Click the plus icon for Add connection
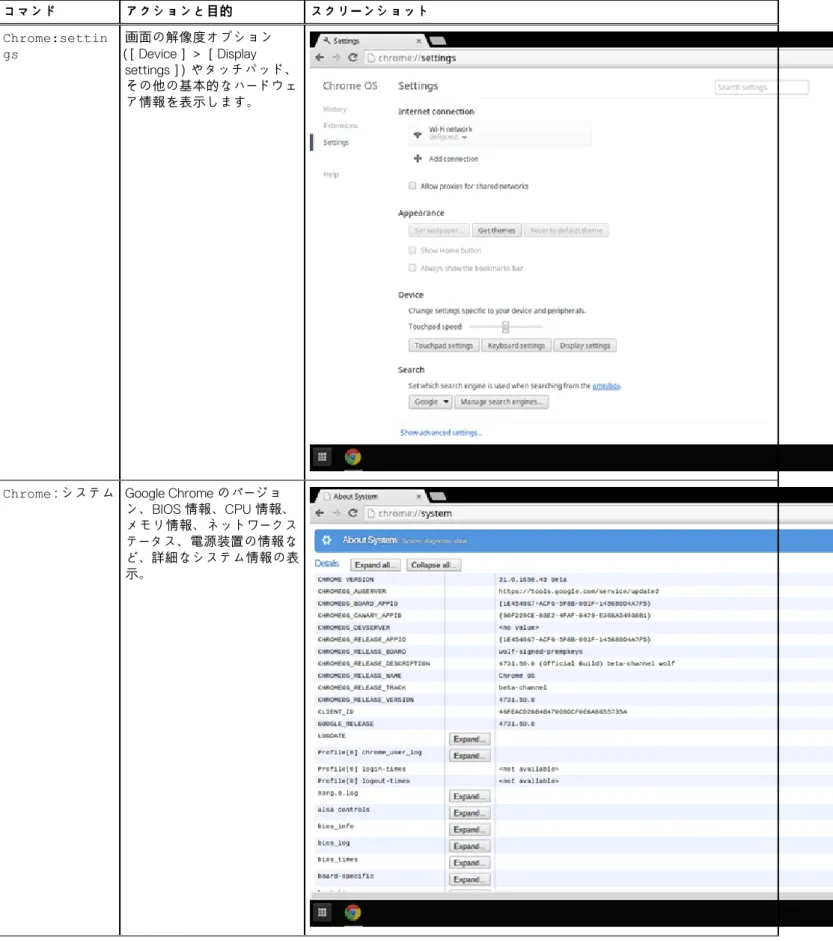The height and width of the screenshot is (941, 833). (x=418, y=158)
